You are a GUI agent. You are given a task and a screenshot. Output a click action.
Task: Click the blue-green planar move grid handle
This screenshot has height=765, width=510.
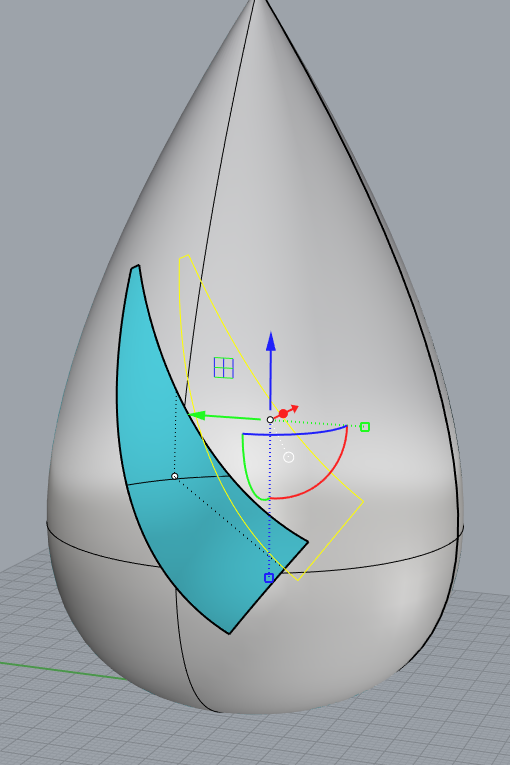click(x=224, y=367)
